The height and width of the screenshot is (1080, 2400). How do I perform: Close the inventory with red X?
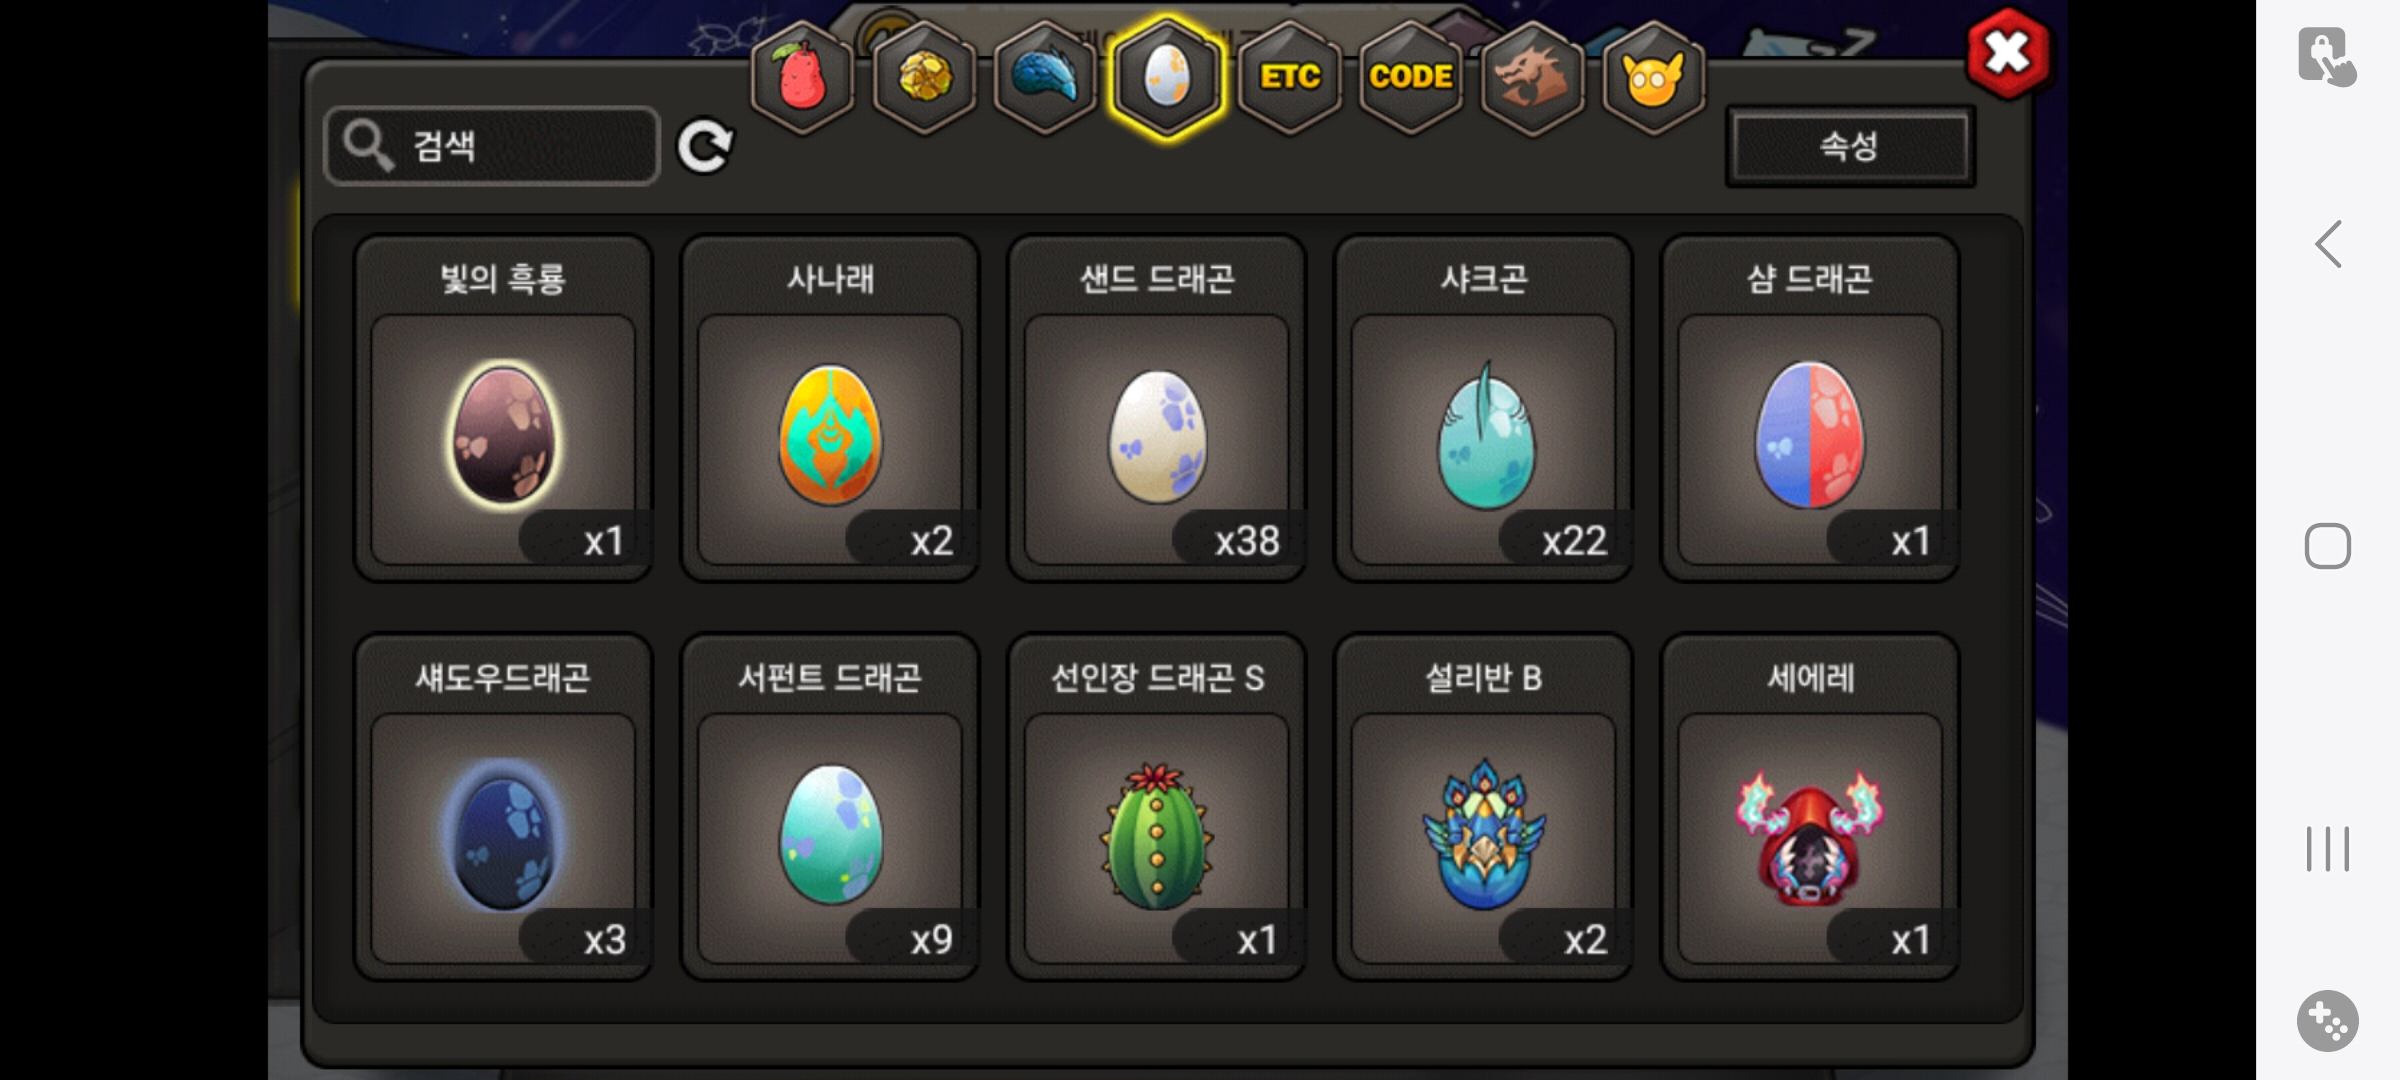2008,54
